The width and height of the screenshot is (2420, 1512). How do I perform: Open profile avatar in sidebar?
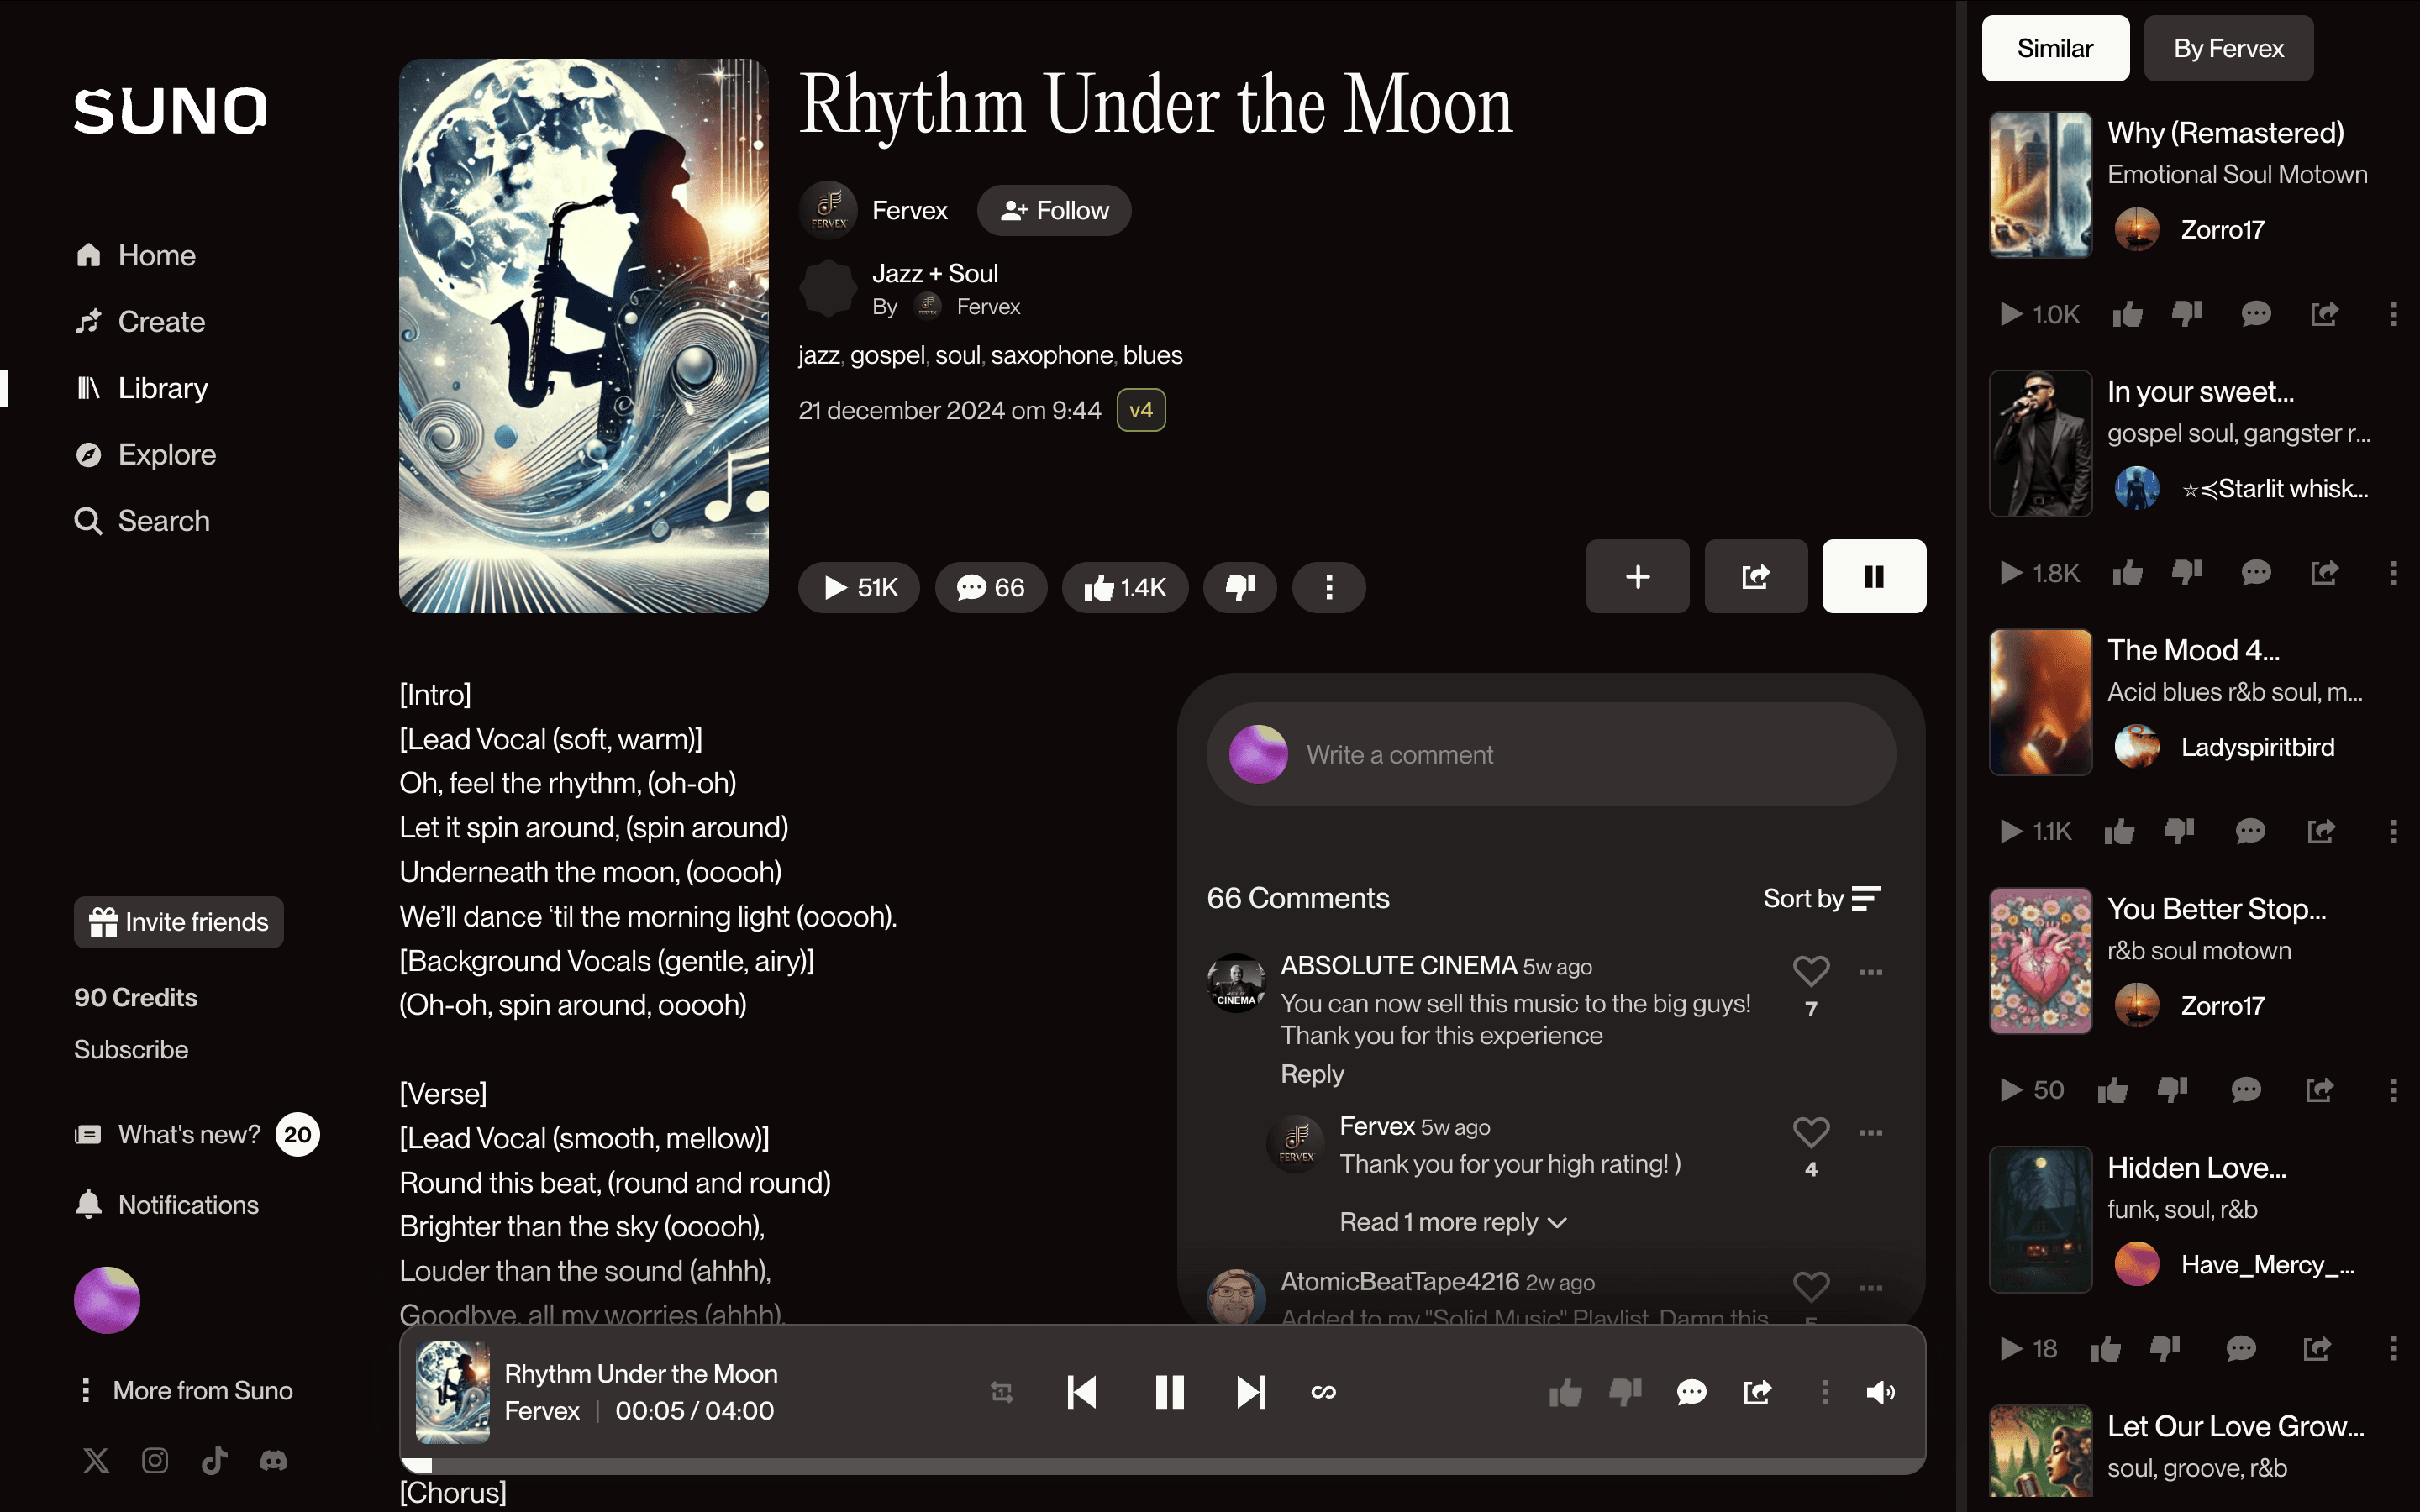(107, 1300)
